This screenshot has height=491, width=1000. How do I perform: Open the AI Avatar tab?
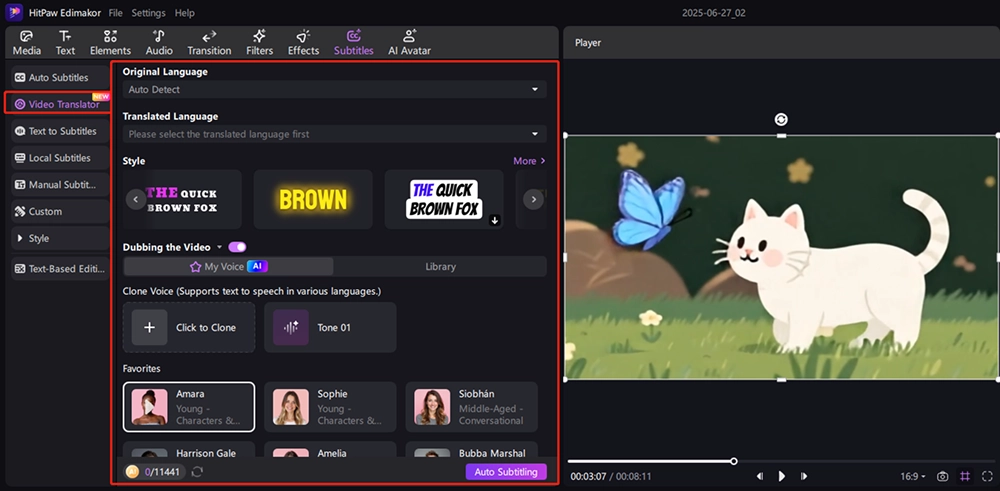click(409, 43)
